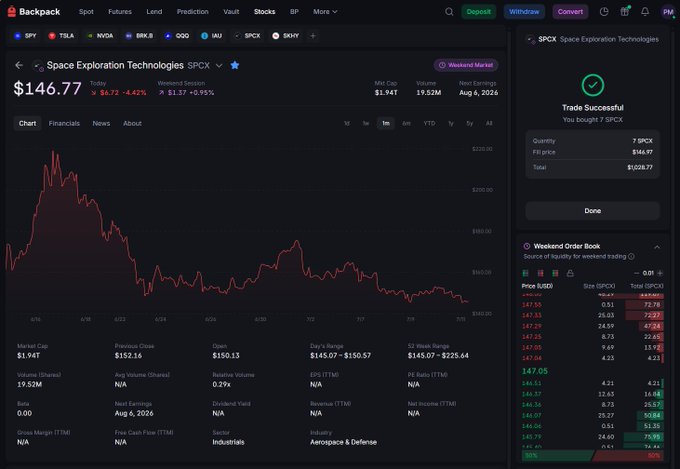Image resolution: width=680 pixels, height=469 pixels.
Task: Open the BP menu
Action: (294, 12)
